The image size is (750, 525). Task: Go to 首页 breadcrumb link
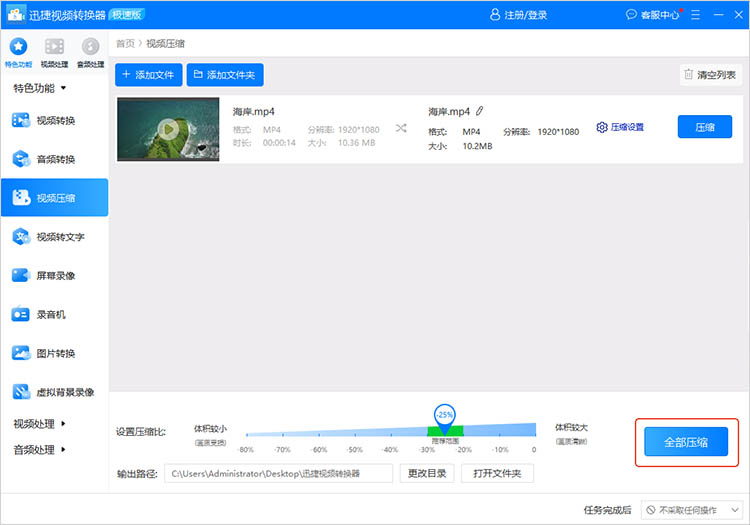(x=125, y=44)
